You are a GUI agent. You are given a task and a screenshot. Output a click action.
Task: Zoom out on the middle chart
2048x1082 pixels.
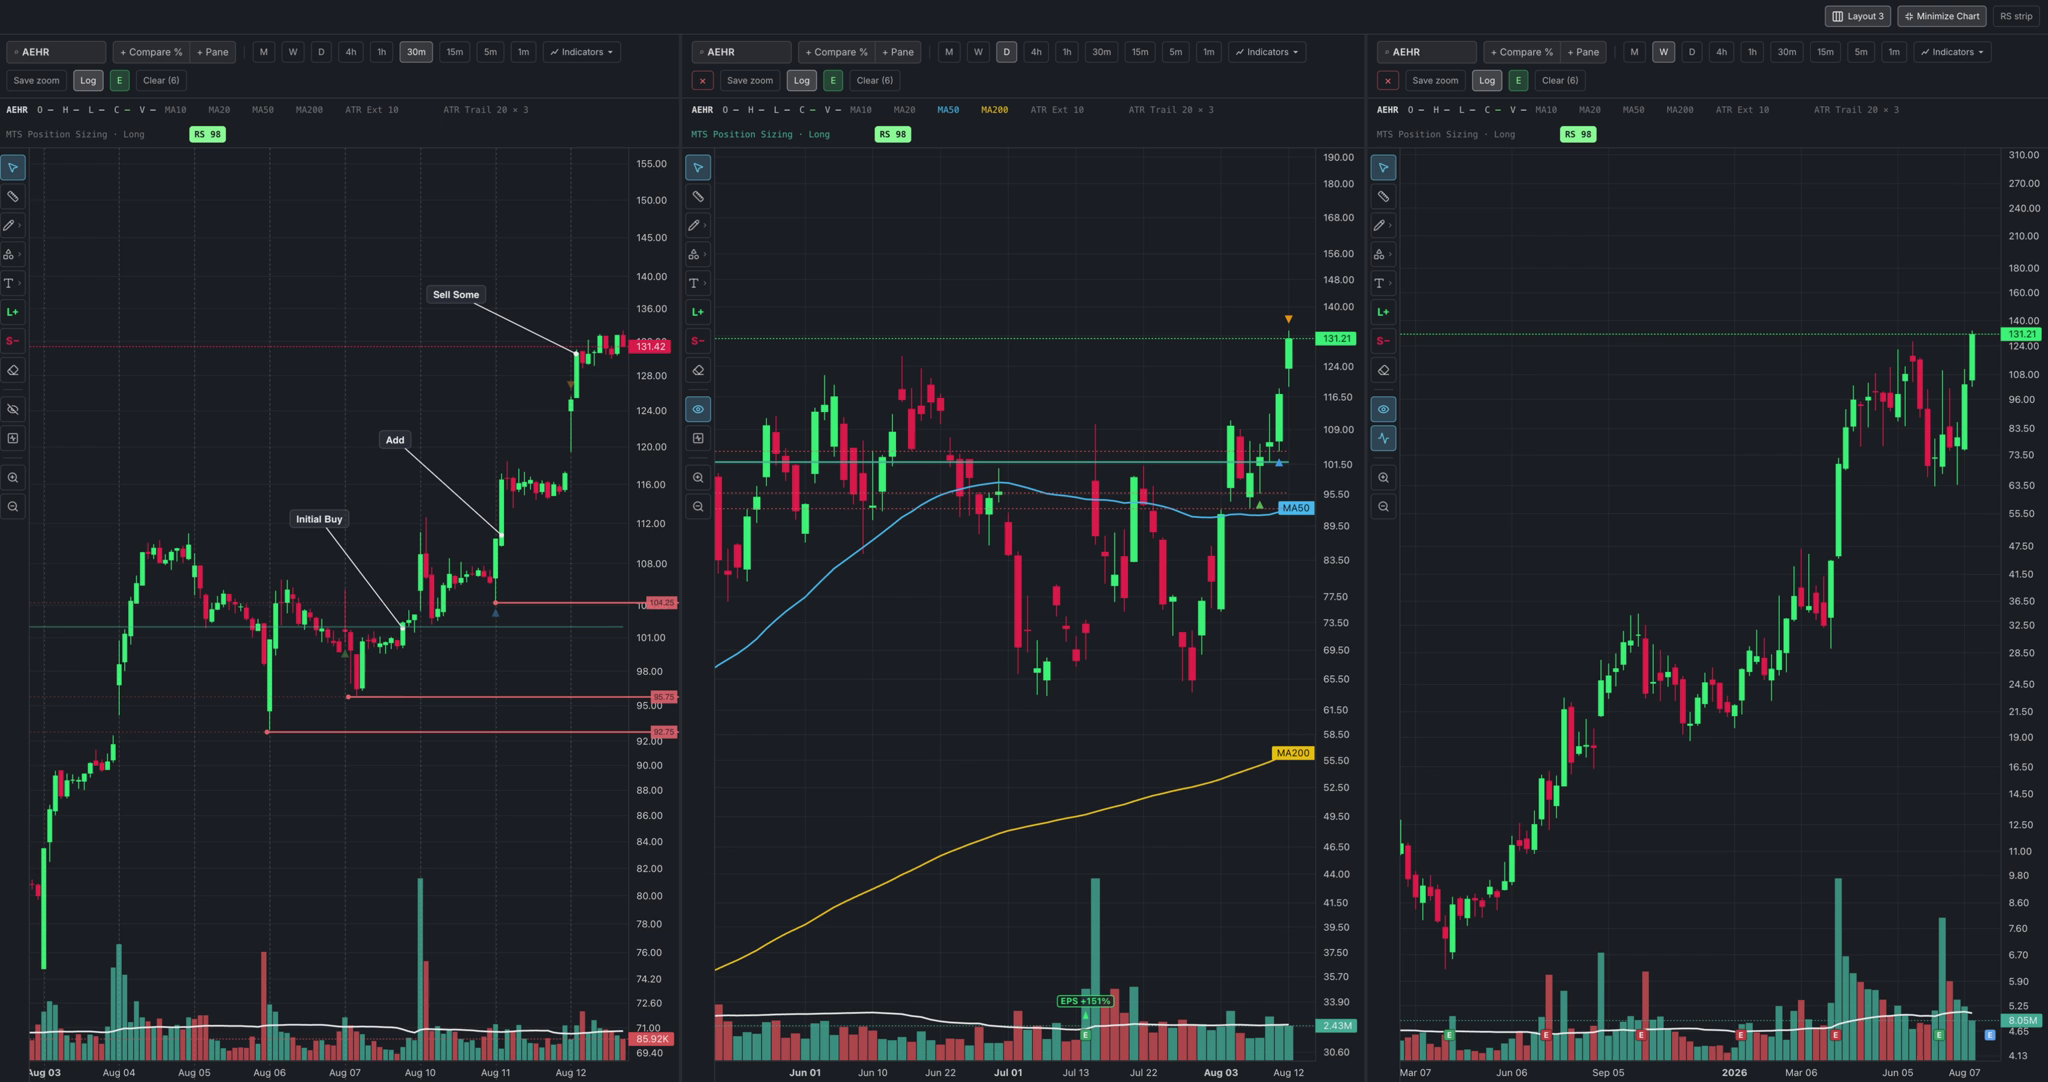pos(698,507)
